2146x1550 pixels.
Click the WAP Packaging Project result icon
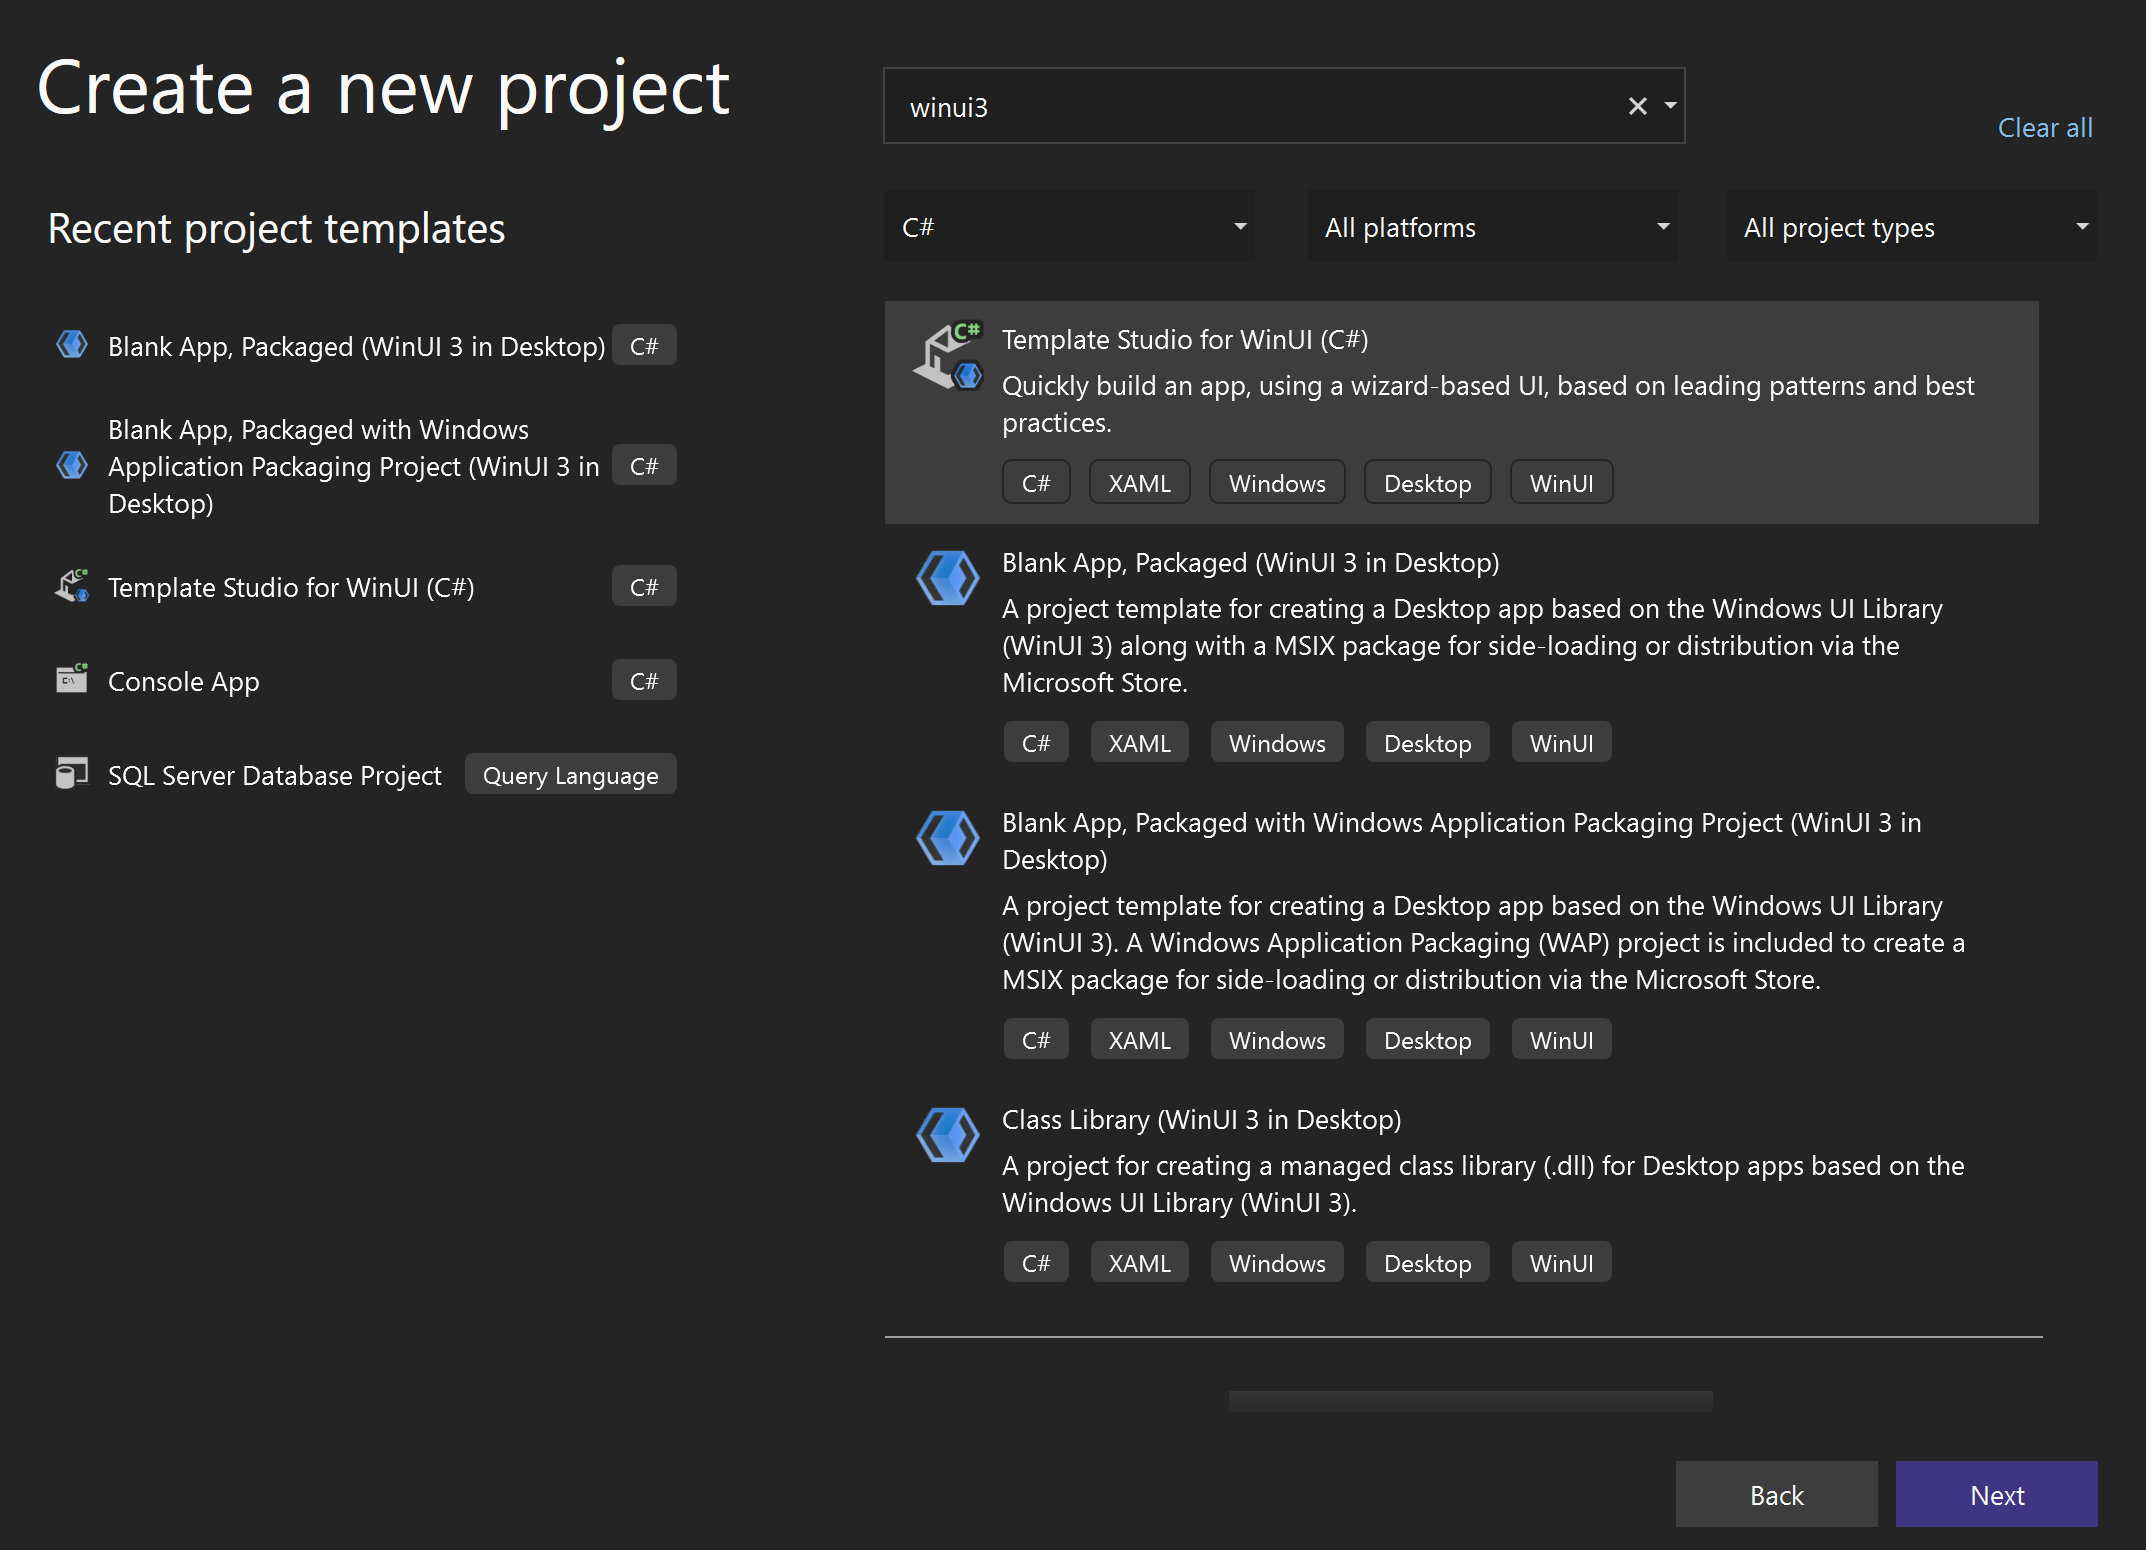947,838
